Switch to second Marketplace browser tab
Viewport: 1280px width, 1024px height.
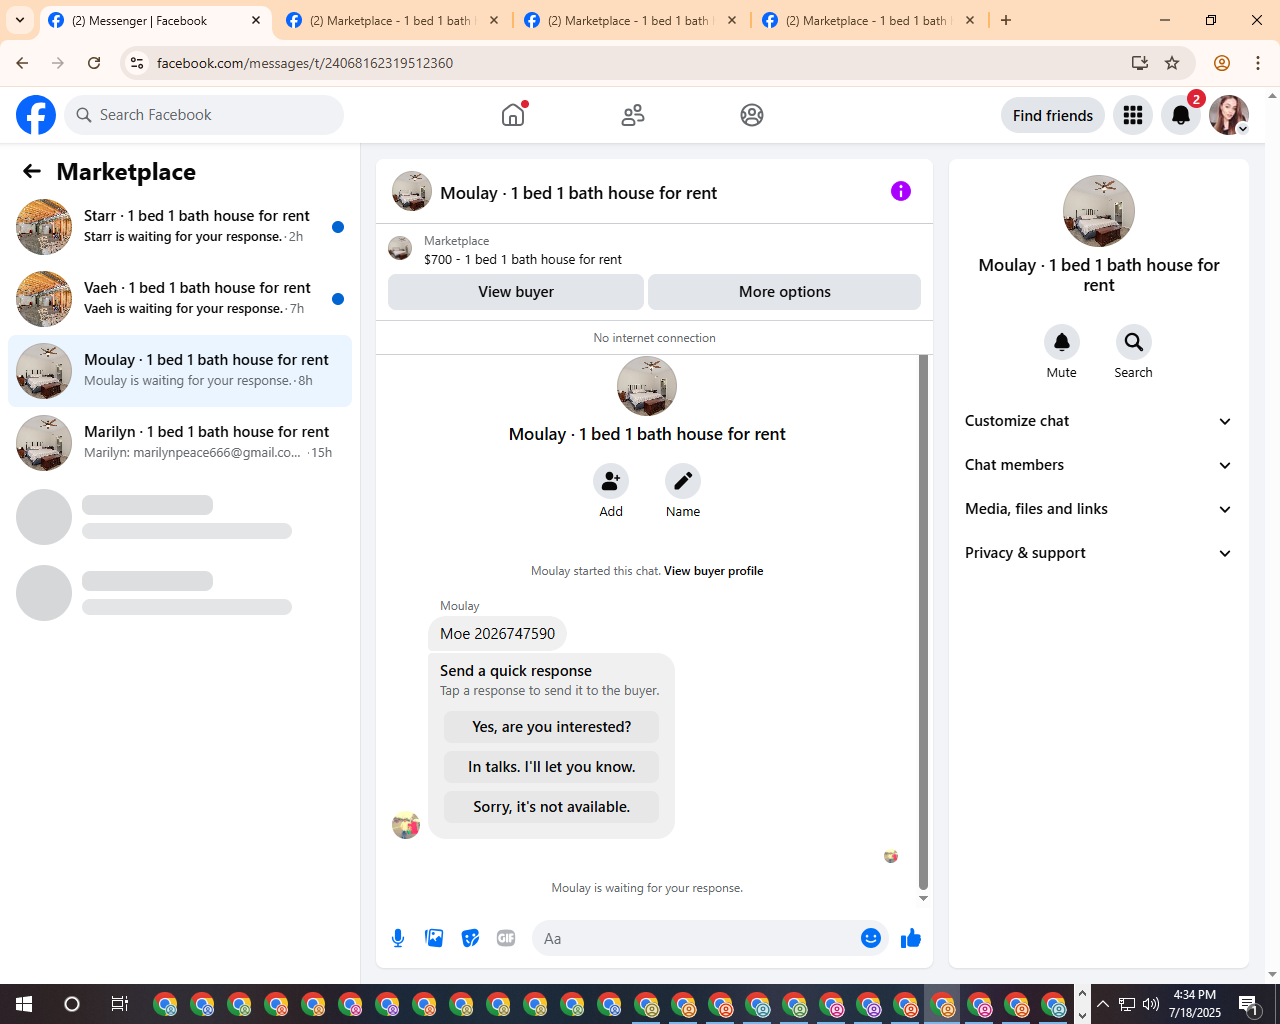click(x=393, y=20)
